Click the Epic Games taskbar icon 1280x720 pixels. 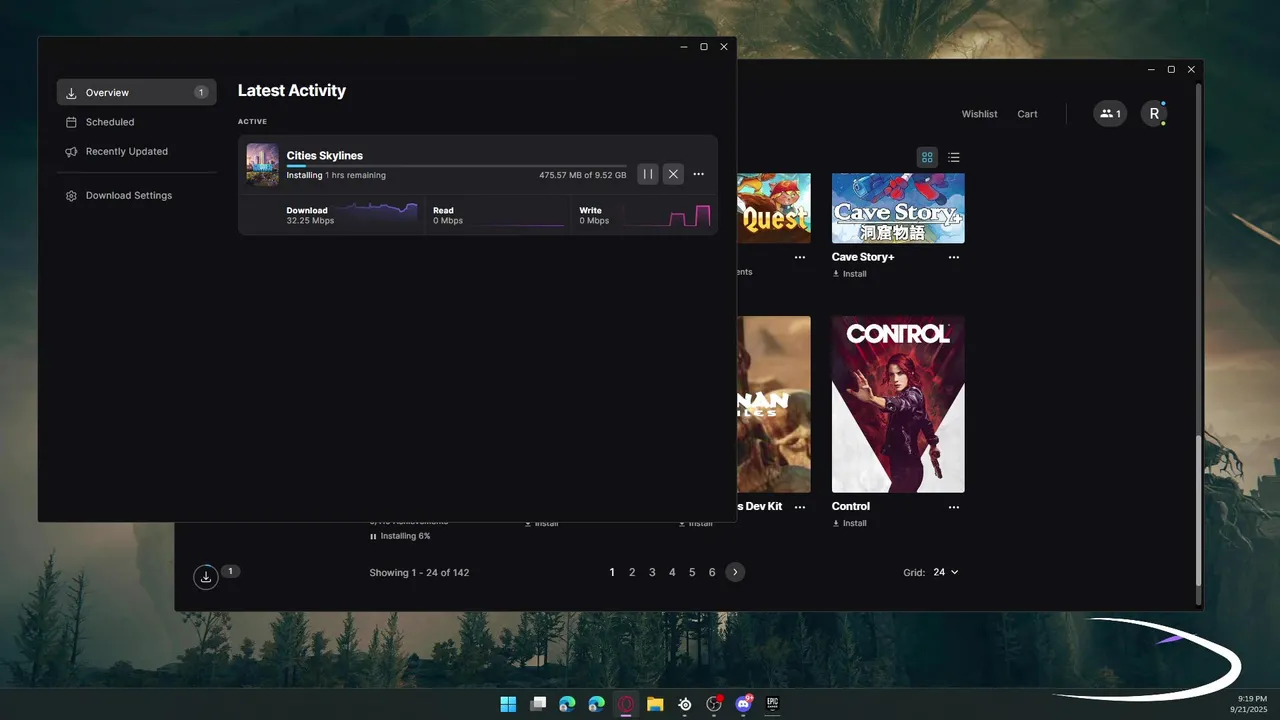pos(773,704)
